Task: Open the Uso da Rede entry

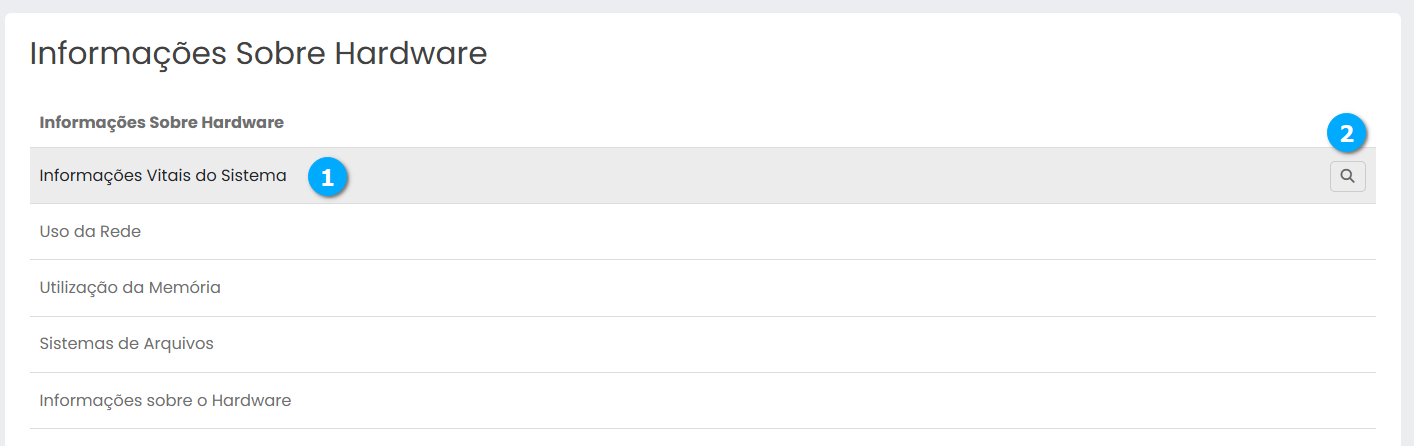Action: coord(700,232)
